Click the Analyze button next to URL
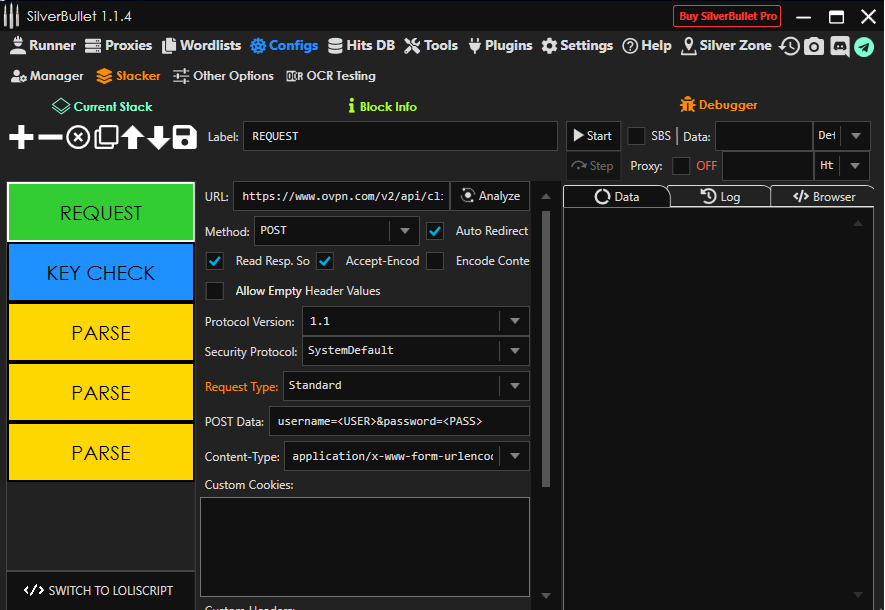Viewport: 885px width, 610px height. 490,196
